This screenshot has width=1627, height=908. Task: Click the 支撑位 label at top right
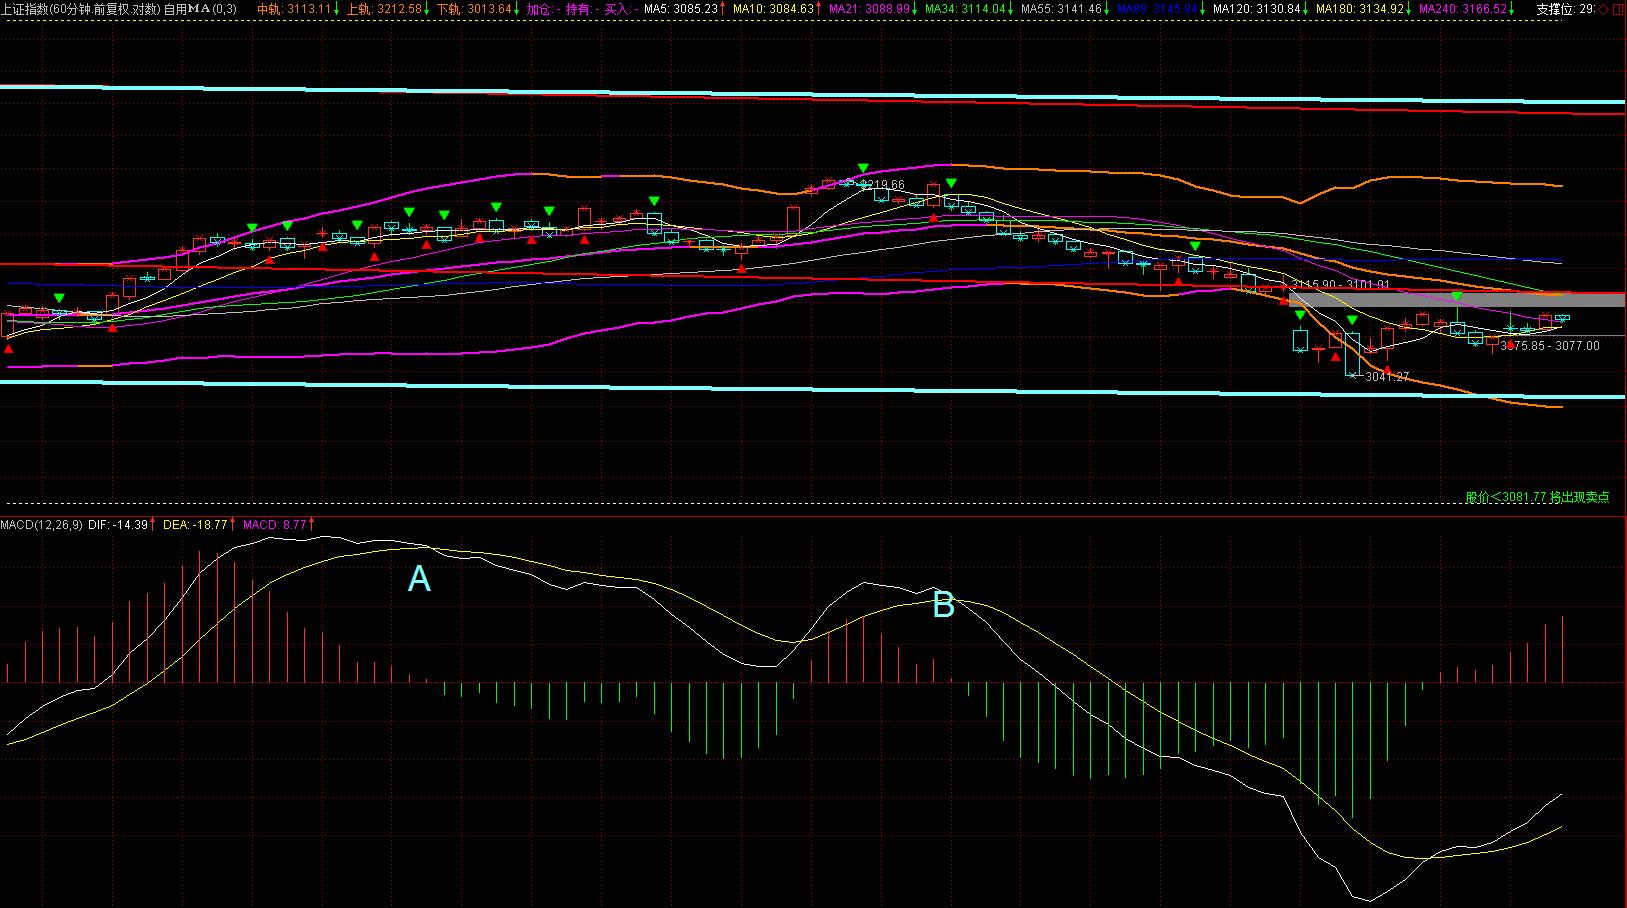coord(1555,9)
